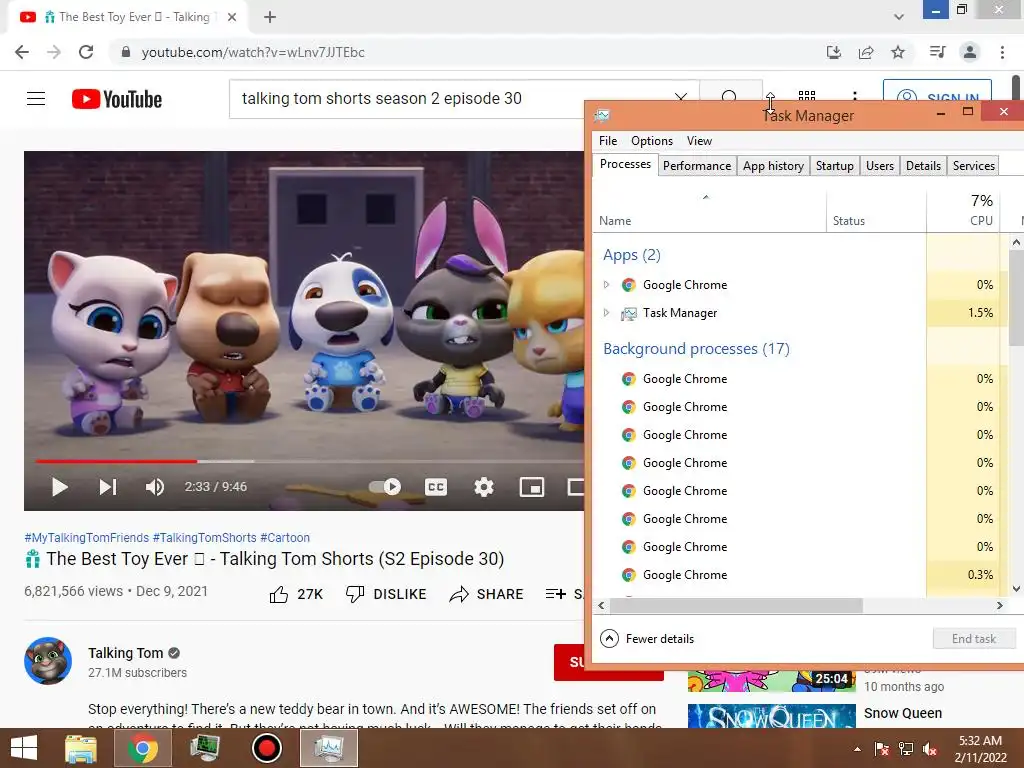Expand Task Manager app row
1024x768 pixels.
pyautogui.click(x=606, y=313)
